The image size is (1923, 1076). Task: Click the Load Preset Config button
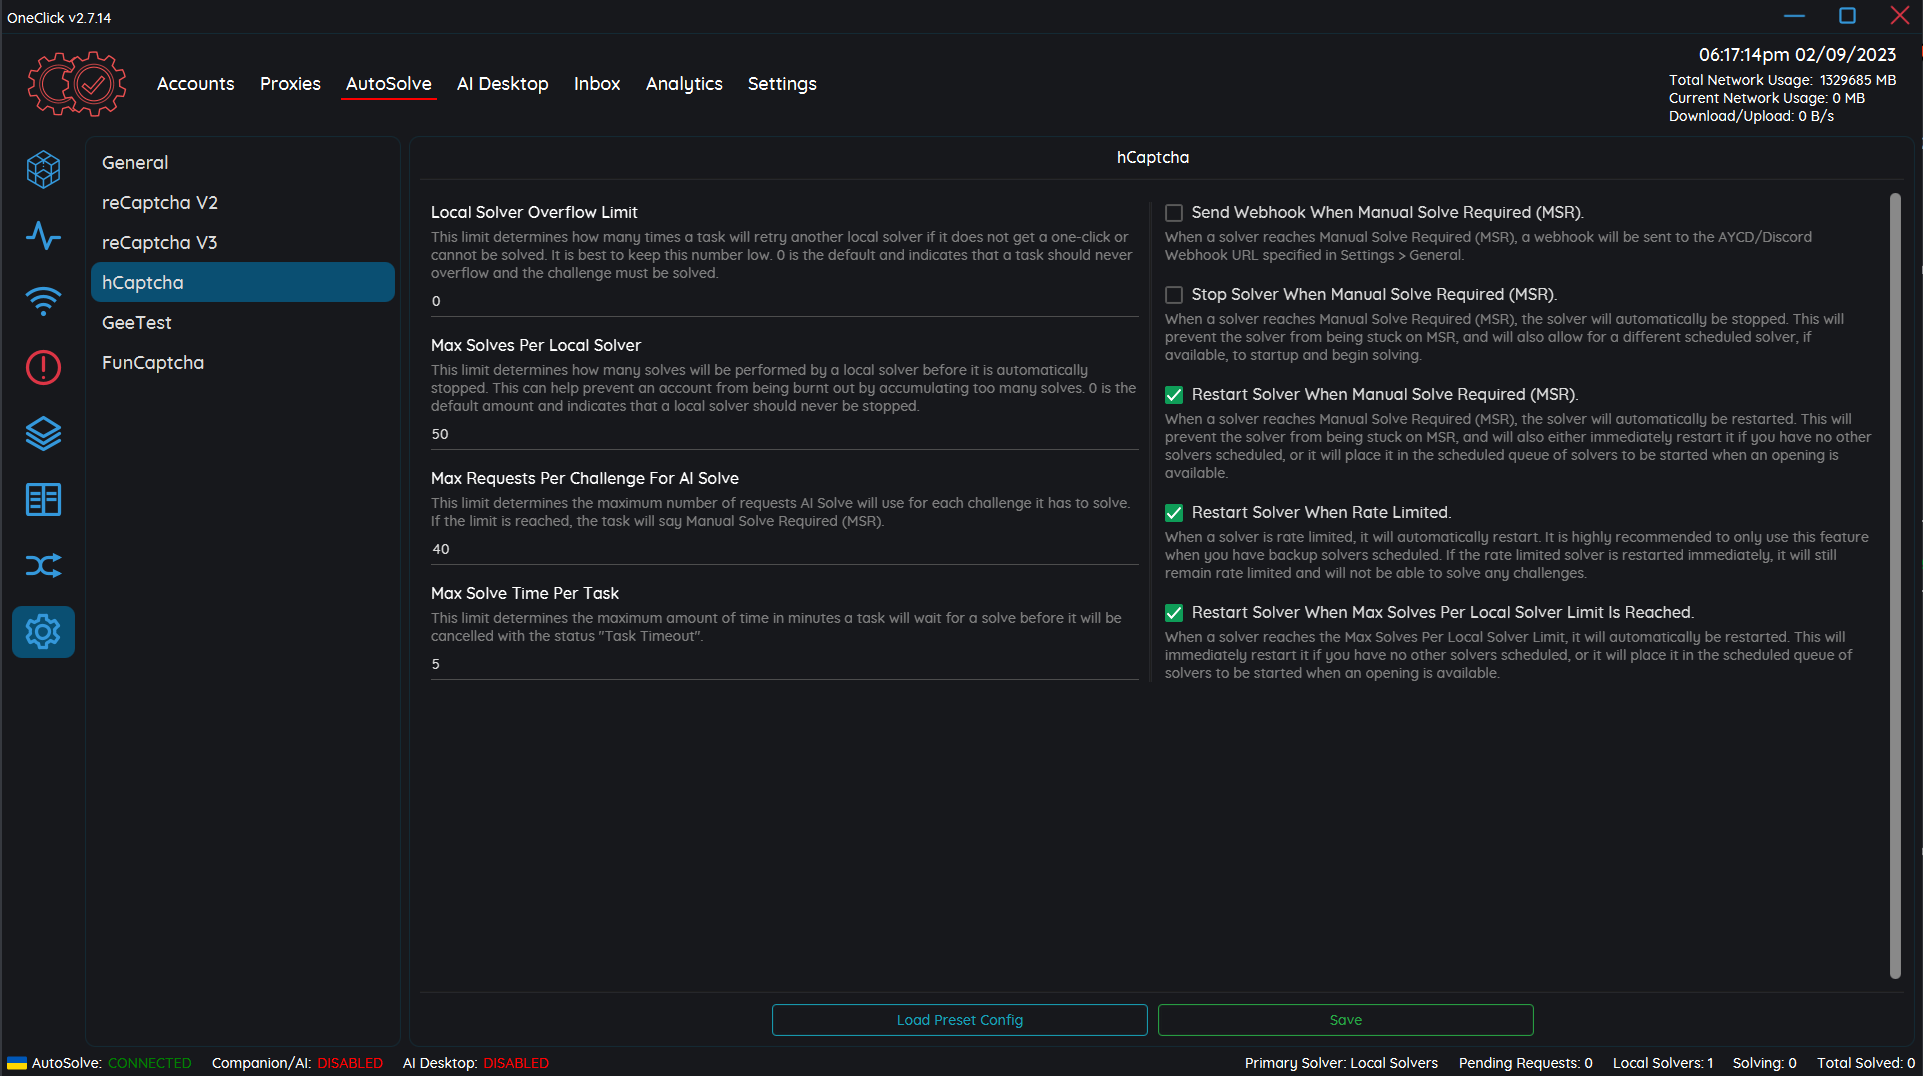[x=958, y=1019]
